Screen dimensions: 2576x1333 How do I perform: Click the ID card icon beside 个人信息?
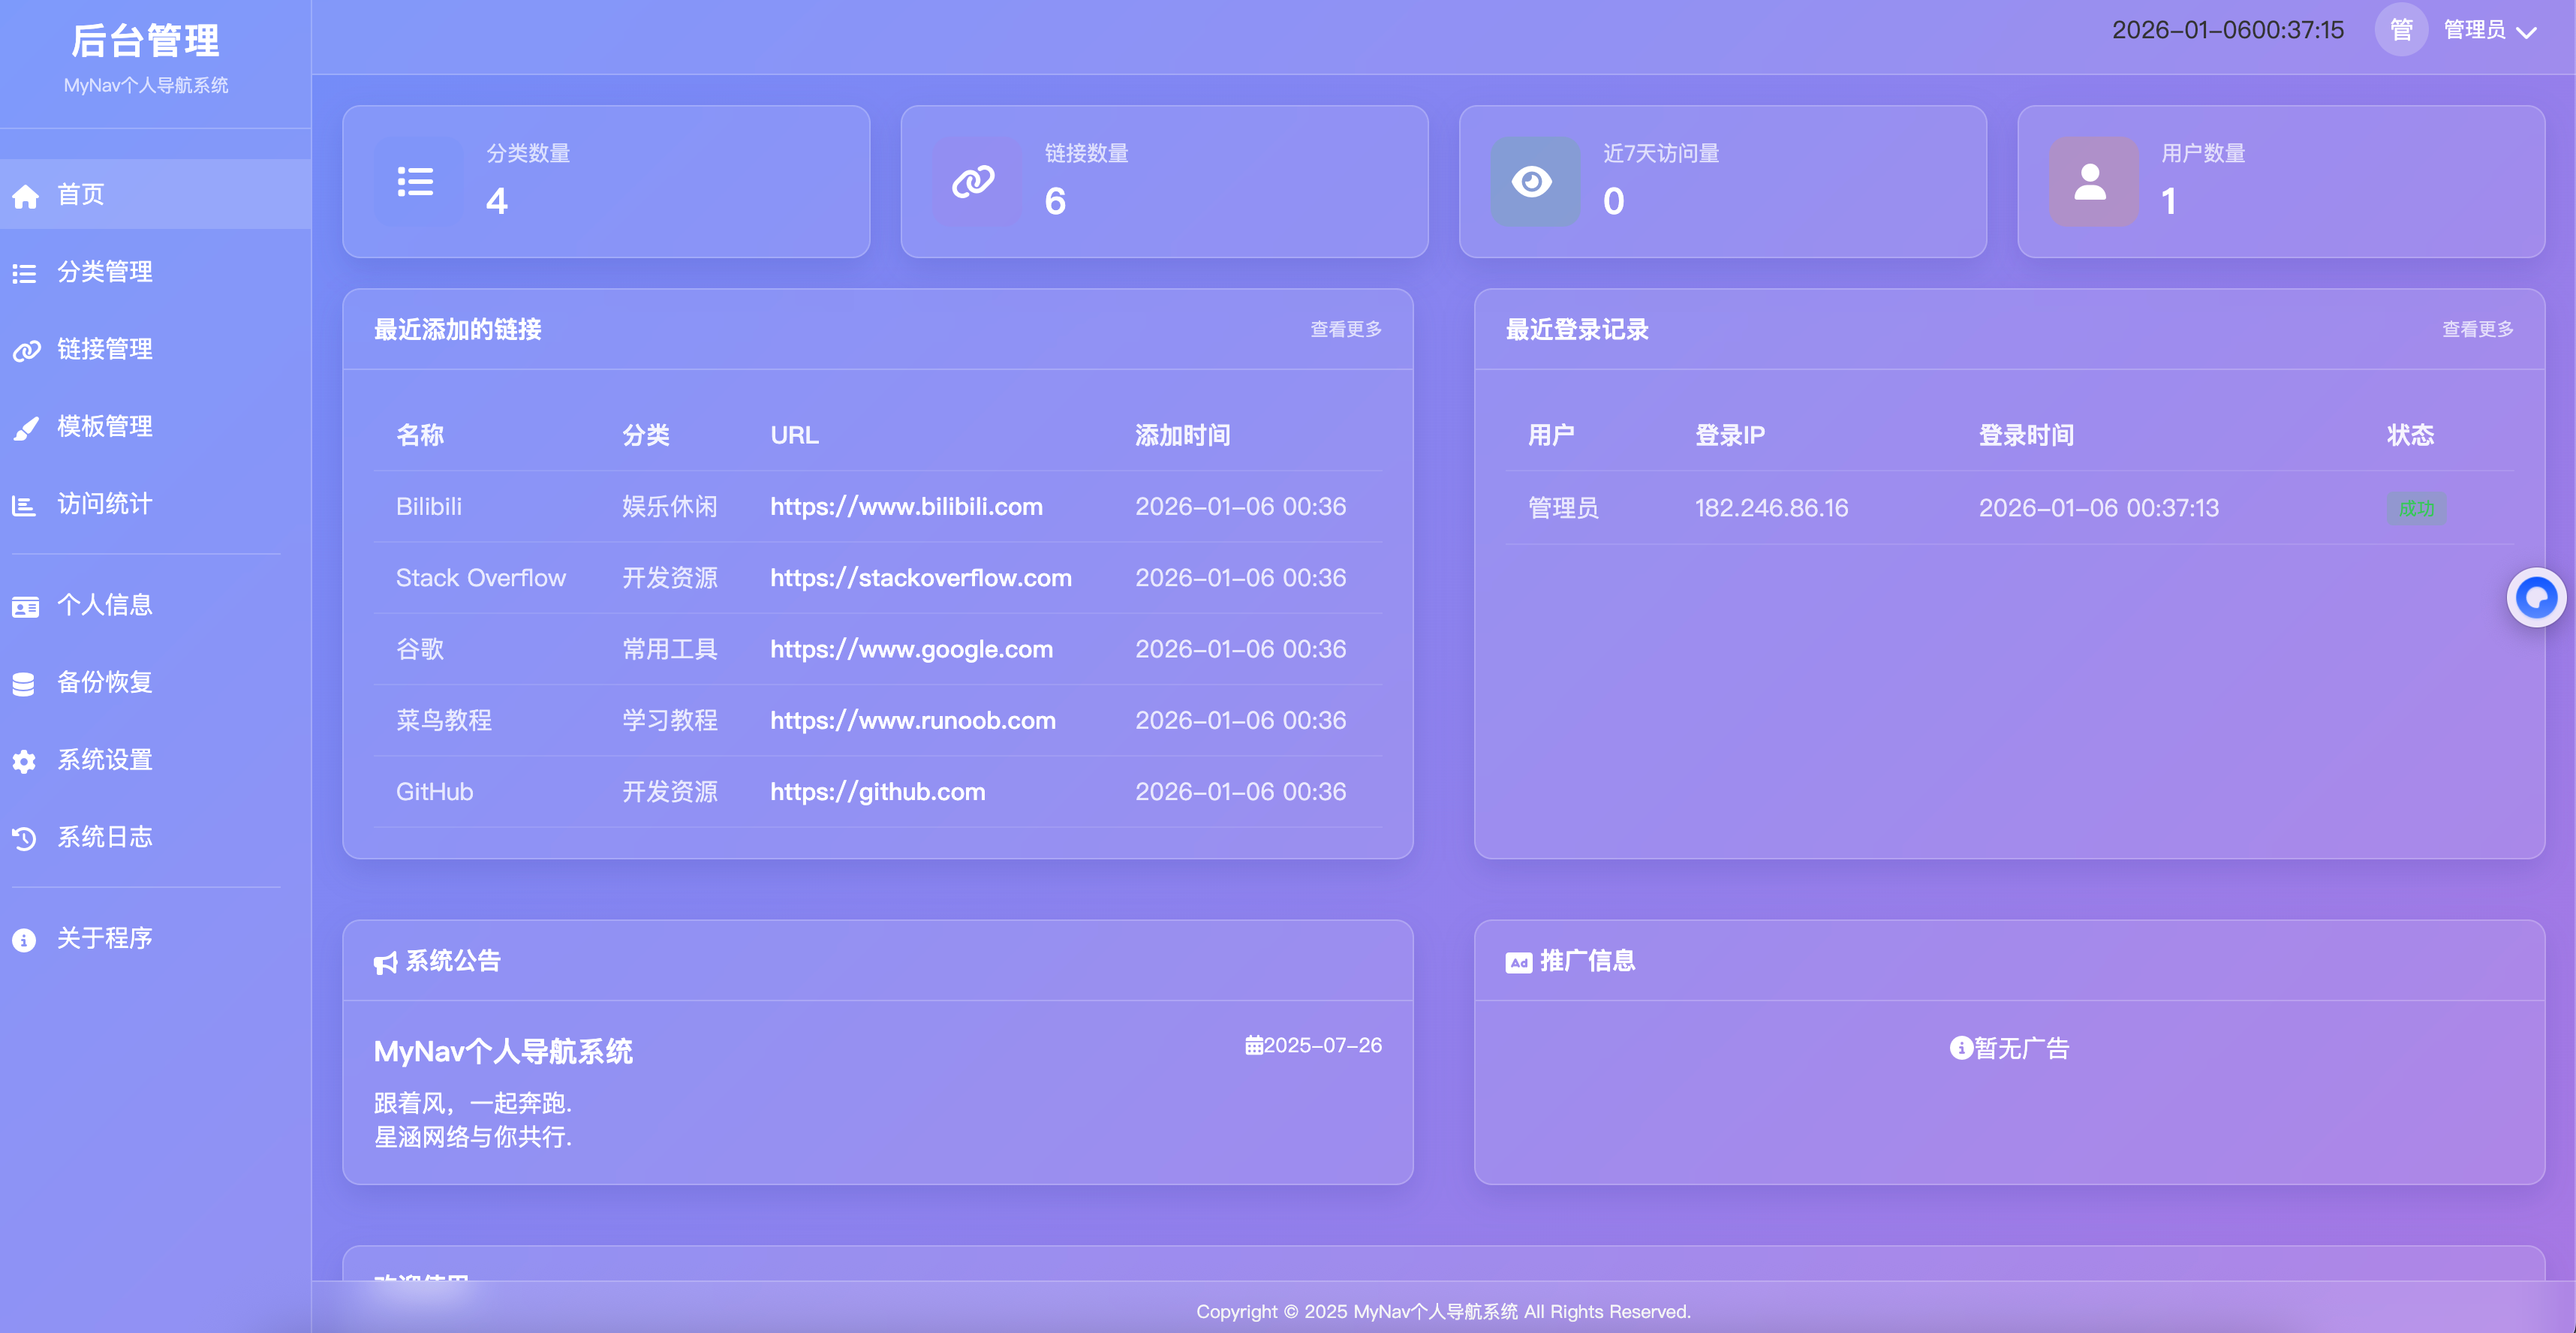coord(25,606)
